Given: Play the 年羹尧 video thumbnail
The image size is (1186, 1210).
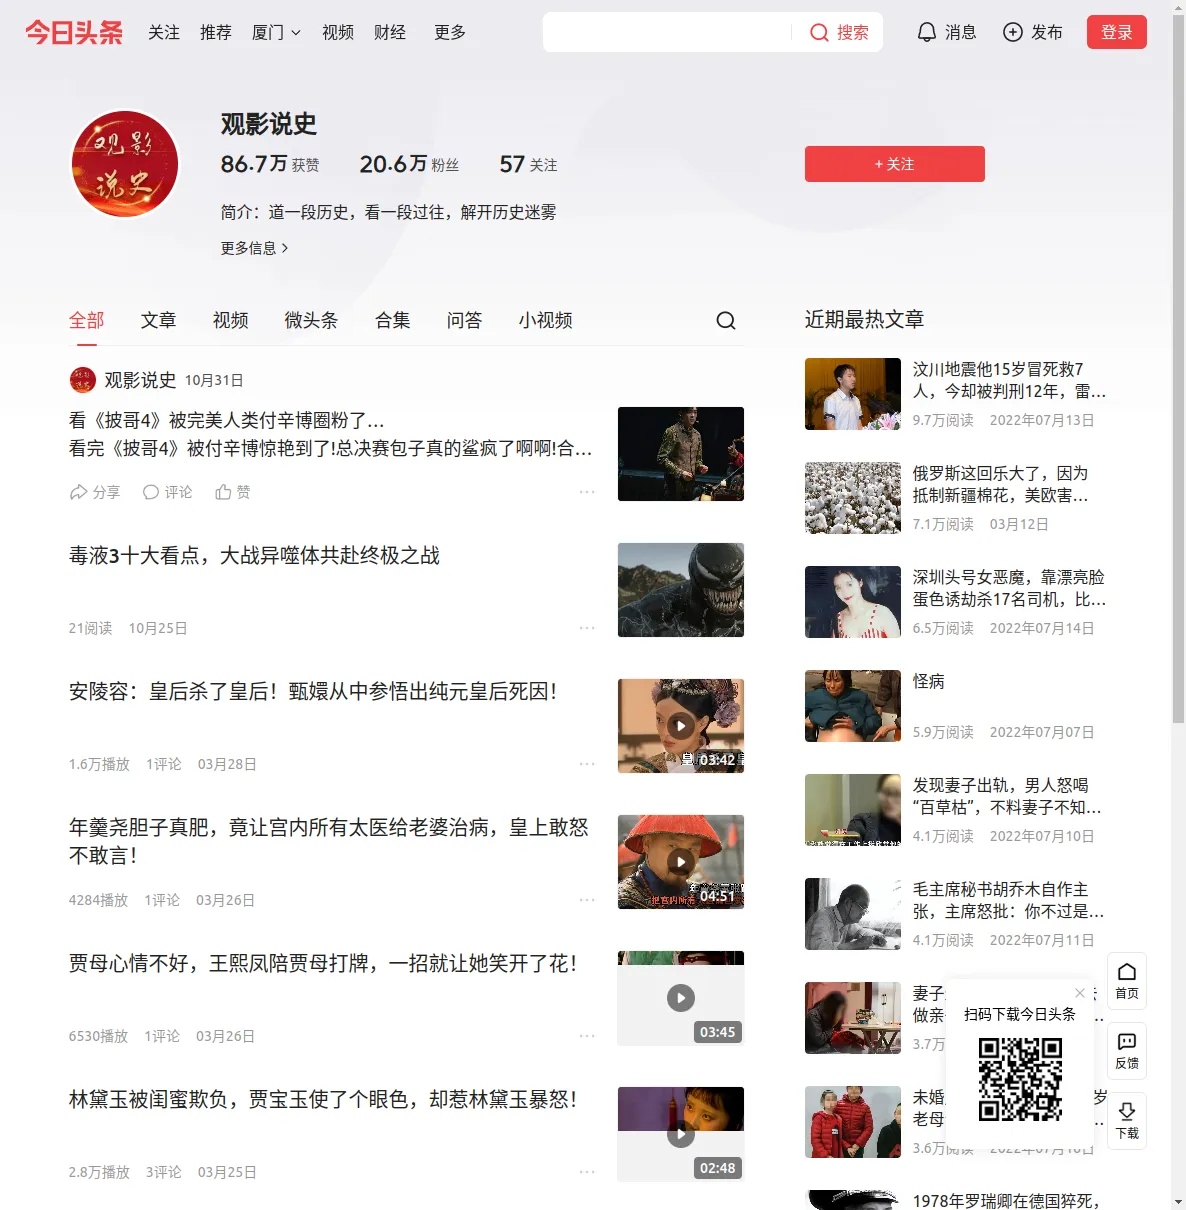Looking at the screenshot, I should coord(681,862).
